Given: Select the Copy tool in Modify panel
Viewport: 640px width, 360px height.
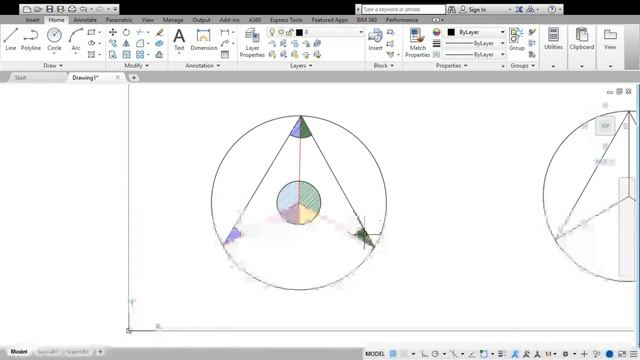Looking at the screenshot, I should [113, 43].
